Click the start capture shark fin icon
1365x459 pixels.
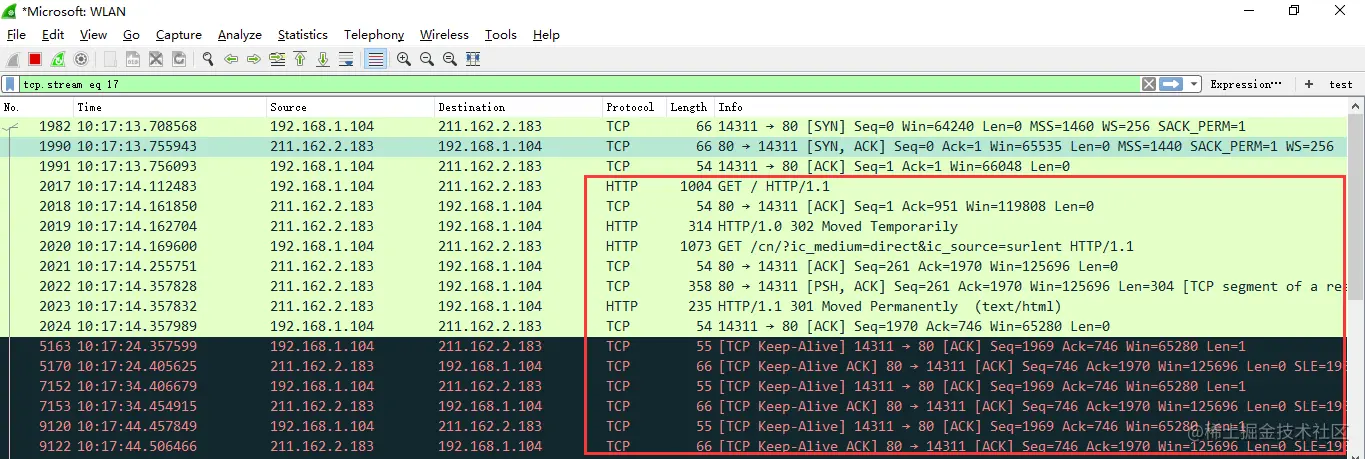pos(13,59)
